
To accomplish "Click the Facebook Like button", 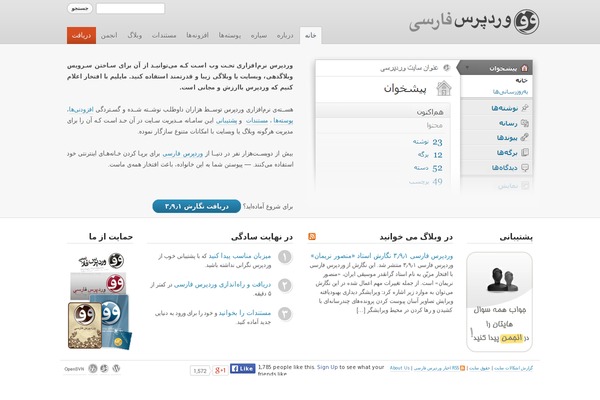I will click(x=243, y=368).
